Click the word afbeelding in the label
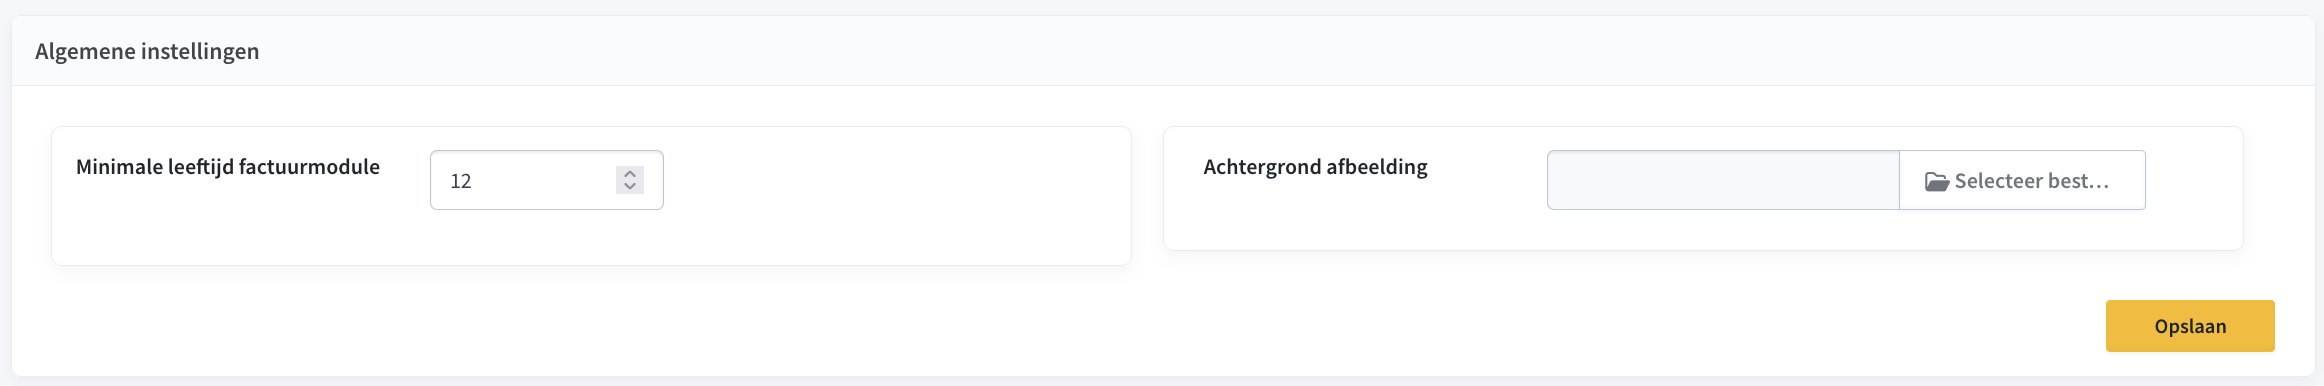The height and width of the screenshot is (386, 2324). coord(1377,167)
